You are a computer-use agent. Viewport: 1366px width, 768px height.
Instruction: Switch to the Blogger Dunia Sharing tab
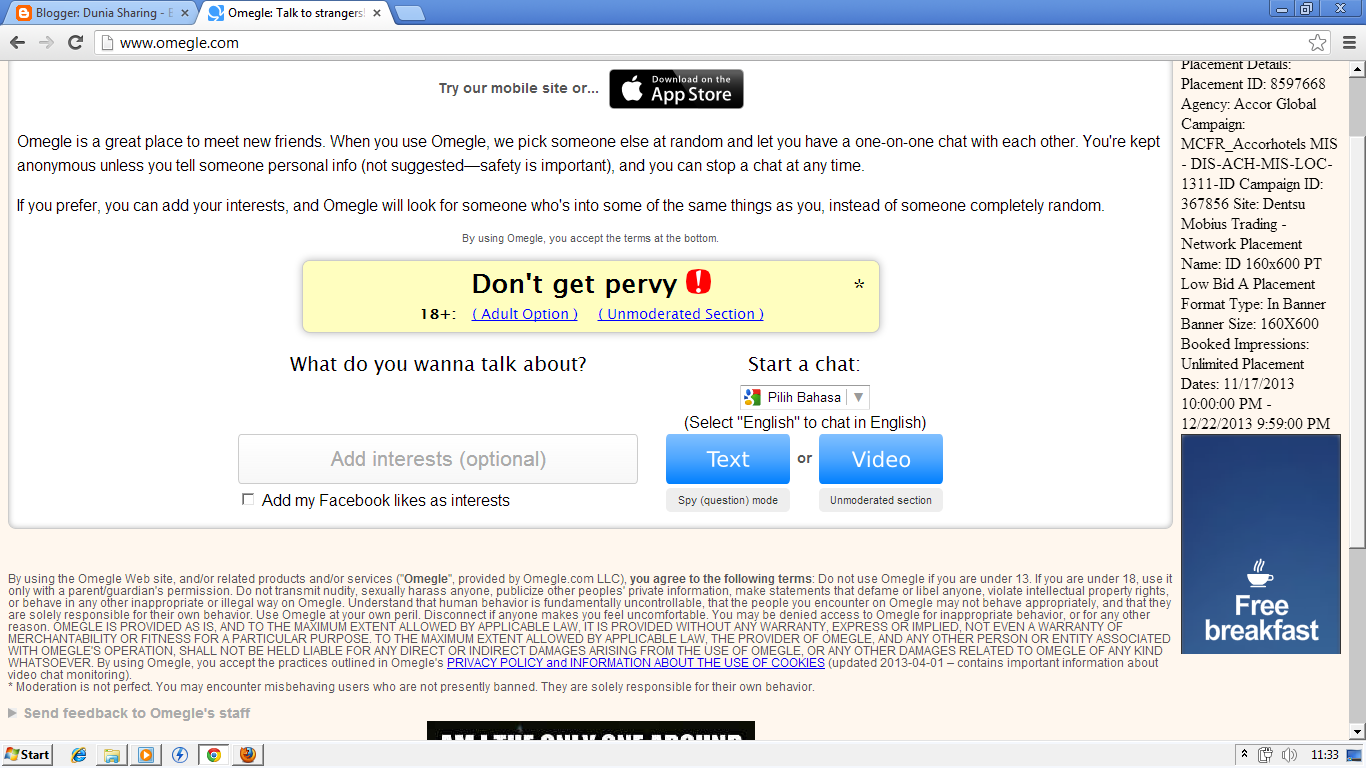pyautogui.click(x=96, y=13)
